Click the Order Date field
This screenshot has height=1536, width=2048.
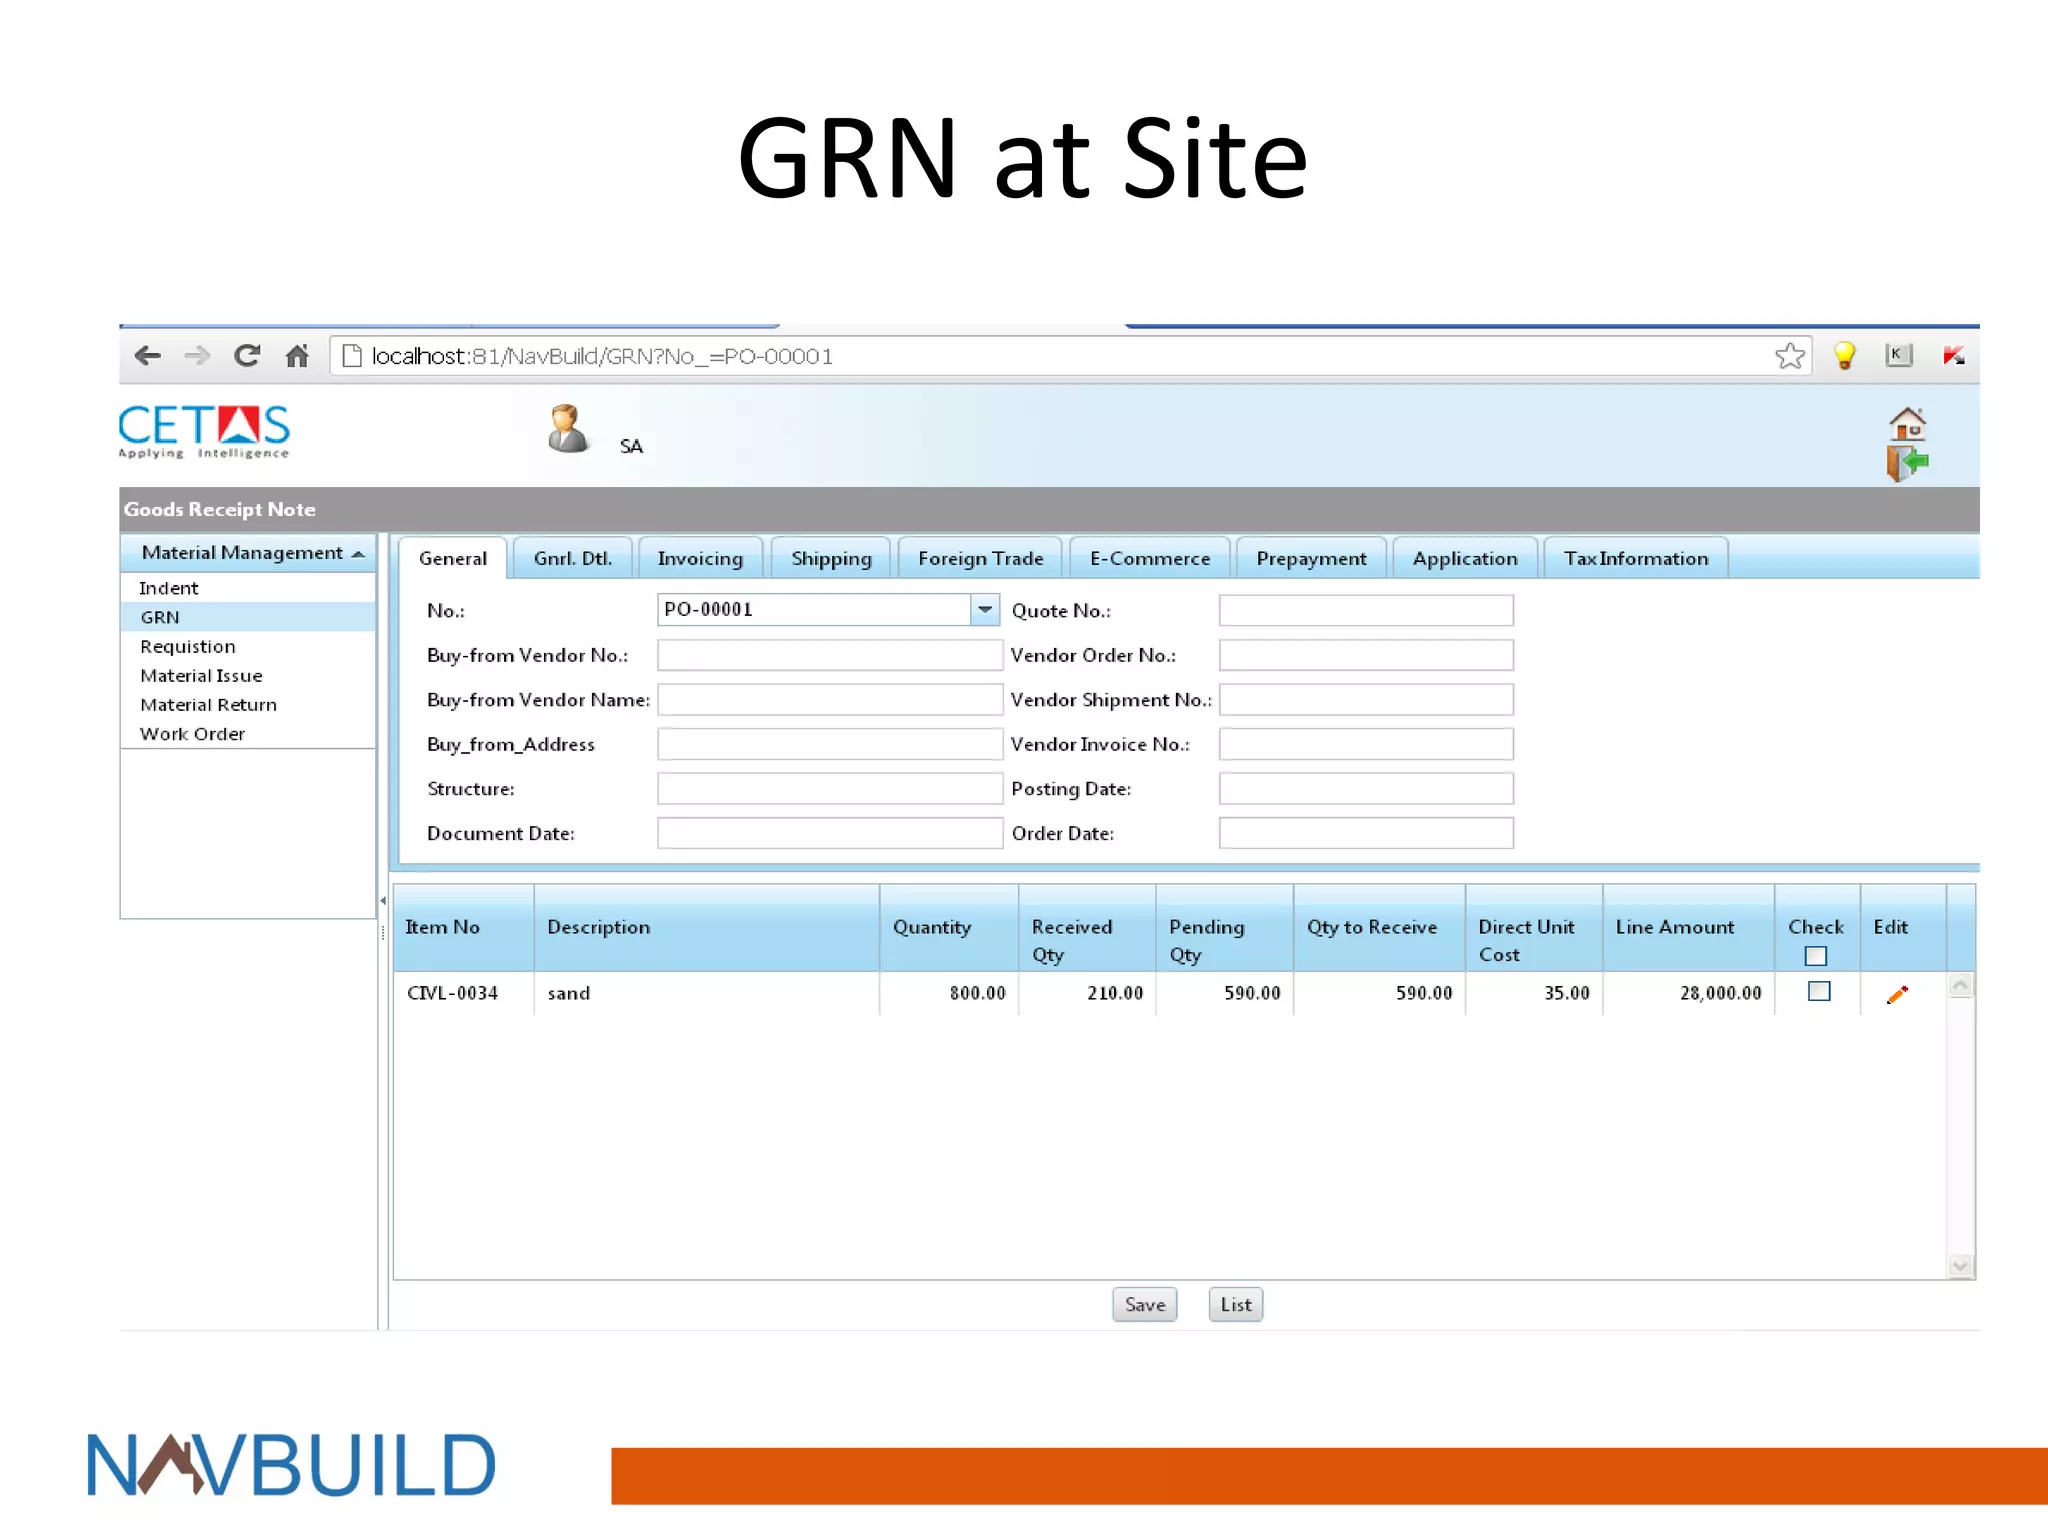pyautogui.click(x=1366, y=833)
